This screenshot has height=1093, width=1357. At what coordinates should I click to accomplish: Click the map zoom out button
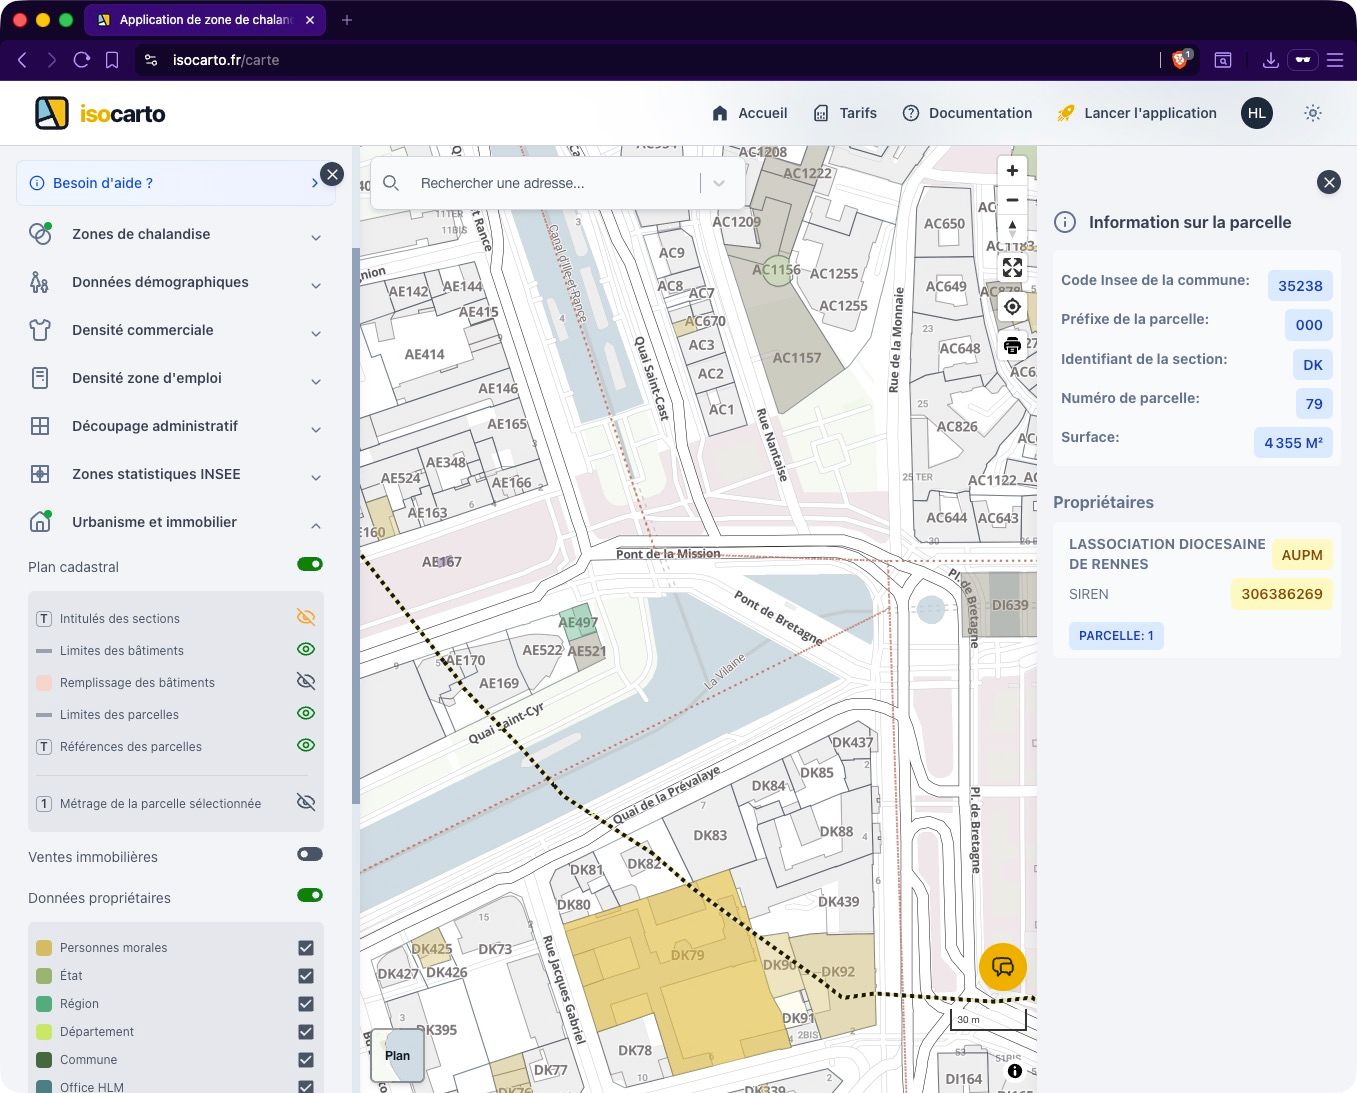click(x=1012, y=200)
